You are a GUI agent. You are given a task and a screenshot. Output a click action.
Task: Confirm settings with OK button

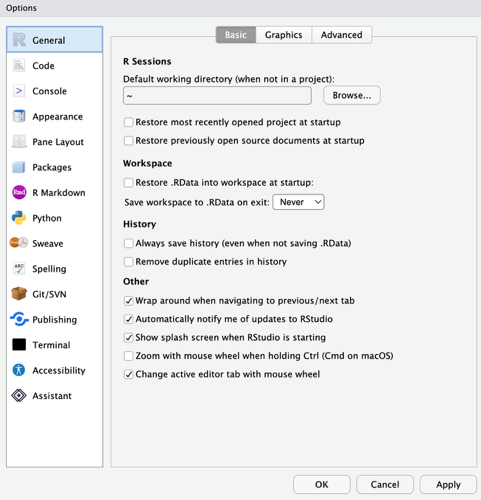[322, 484]
